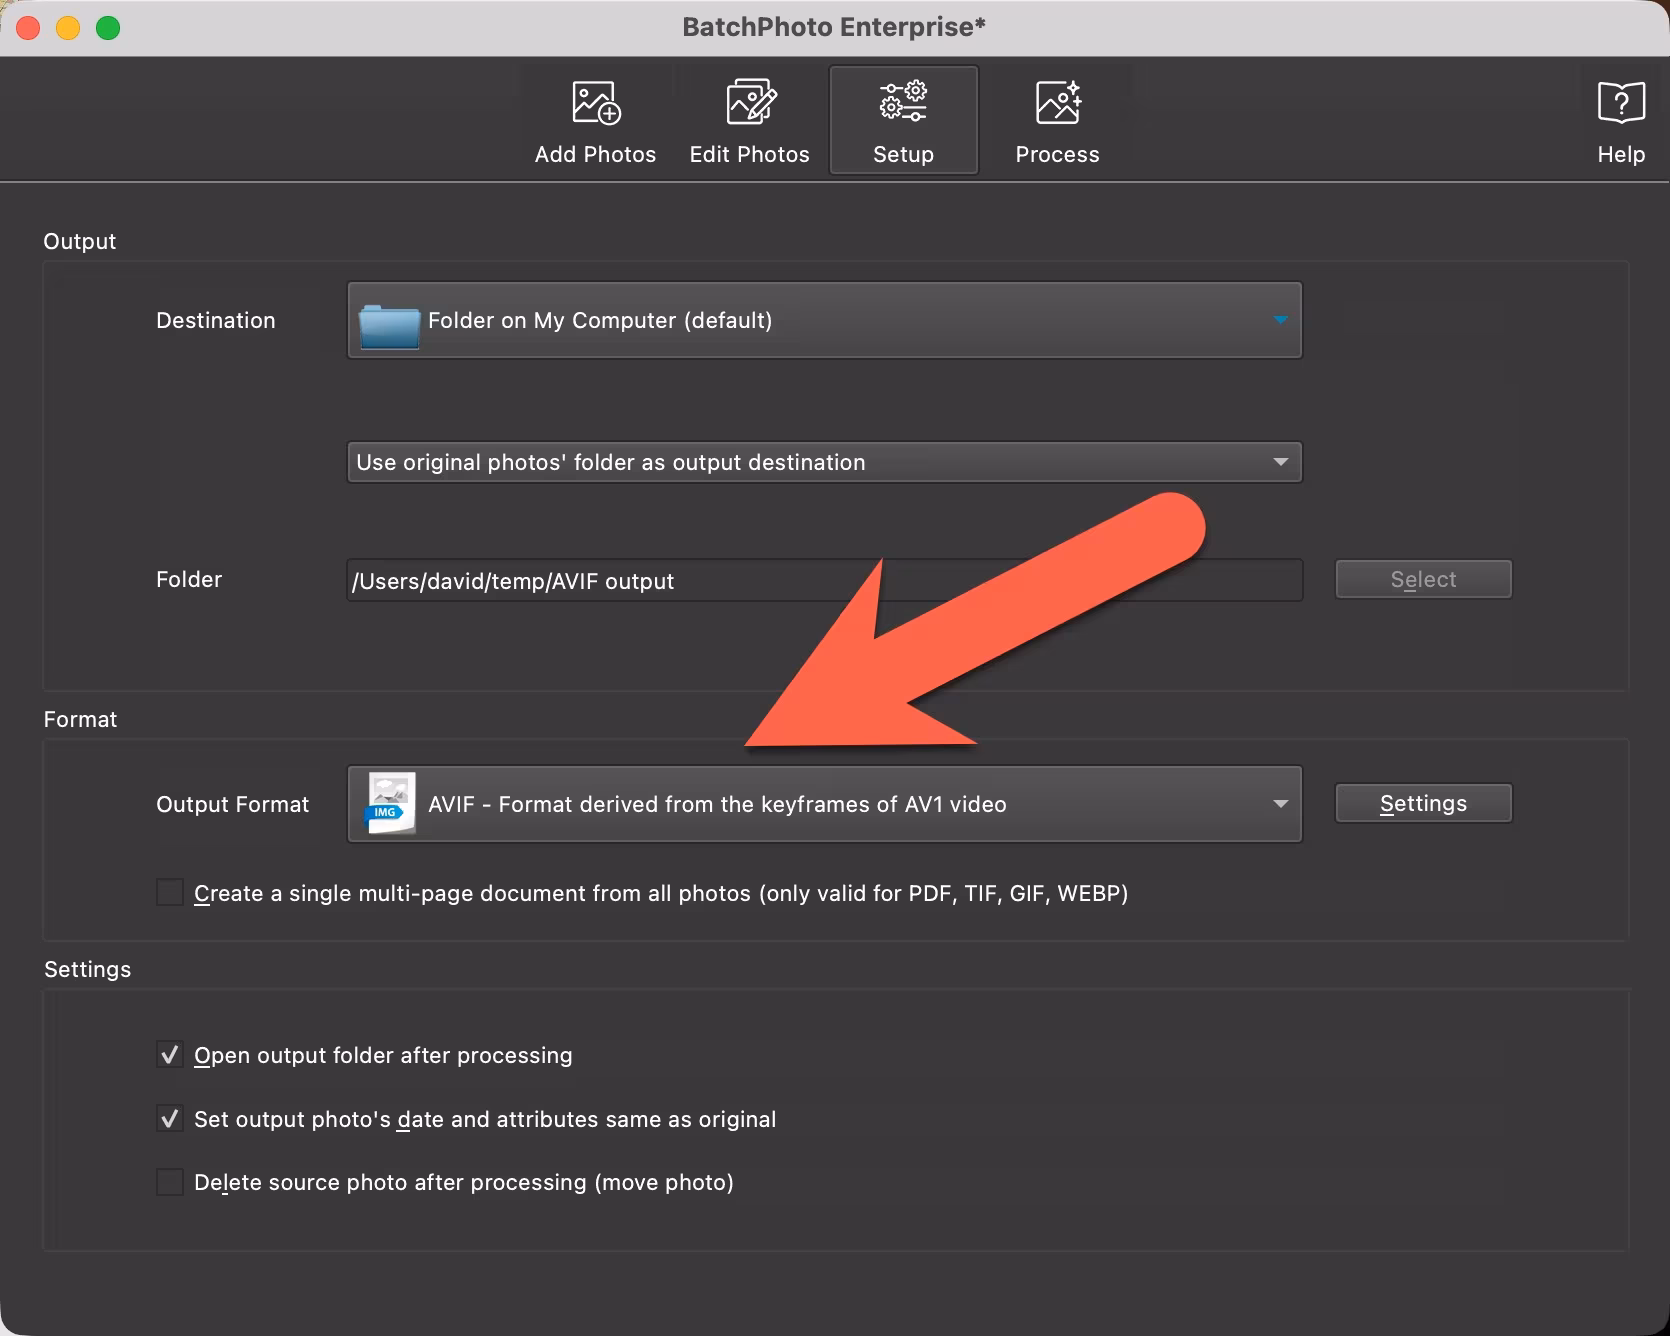Enable Delete source photo after processing
Screen dimensions: 1670x1336
[x=170, y=1181]
